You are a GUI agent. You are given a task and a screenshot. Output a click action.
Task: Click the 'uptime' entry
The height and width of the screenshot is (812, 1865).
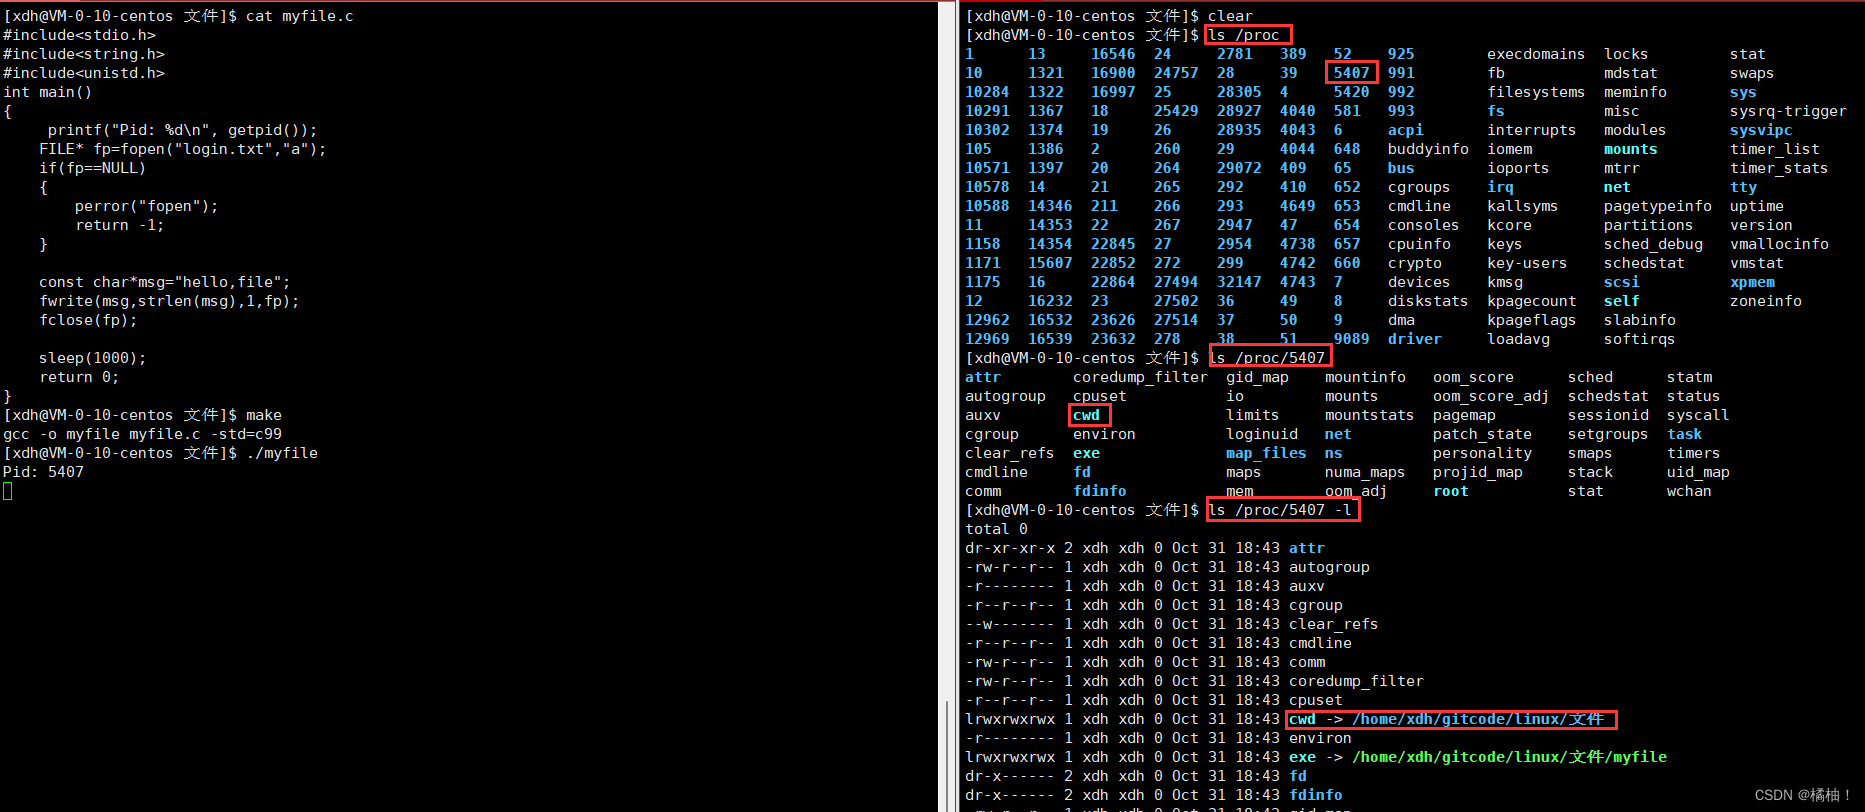coord(1757,206)
